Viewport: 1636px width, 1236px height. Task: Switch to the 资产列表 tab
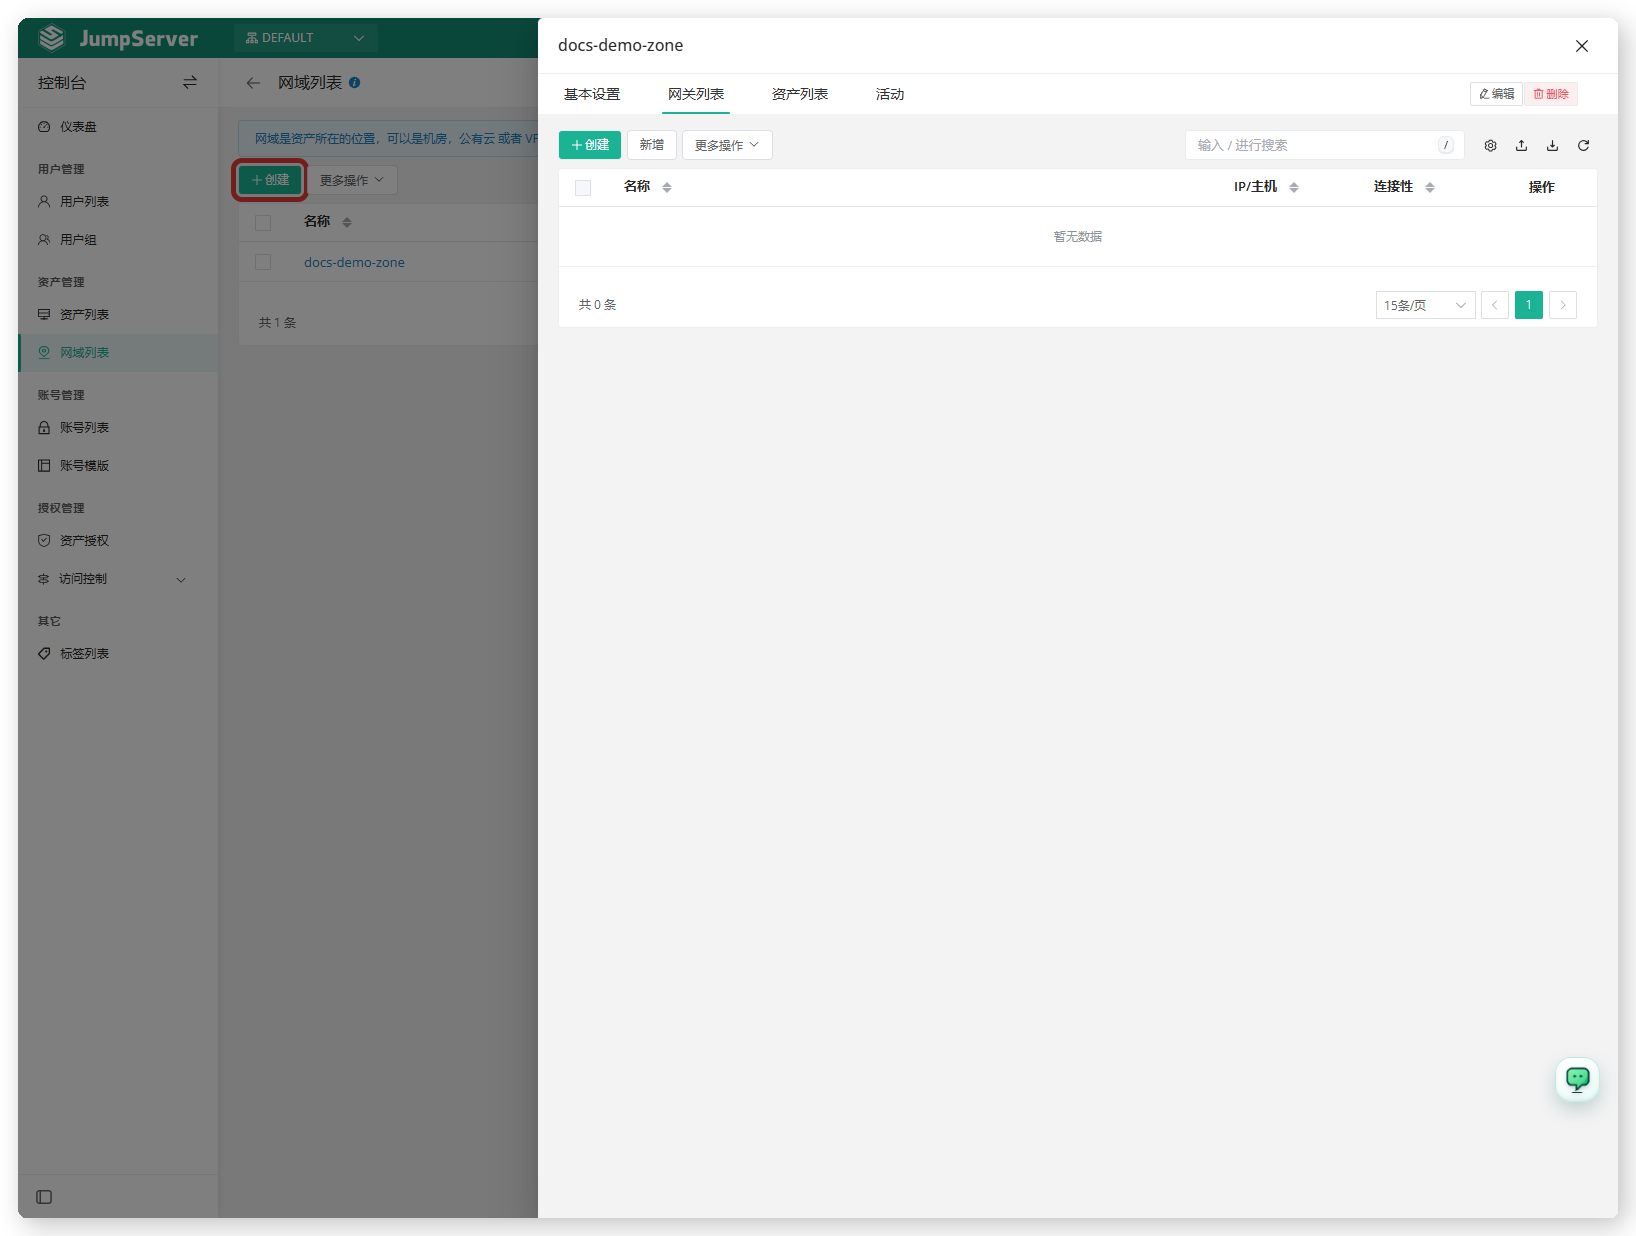[800, 94]
